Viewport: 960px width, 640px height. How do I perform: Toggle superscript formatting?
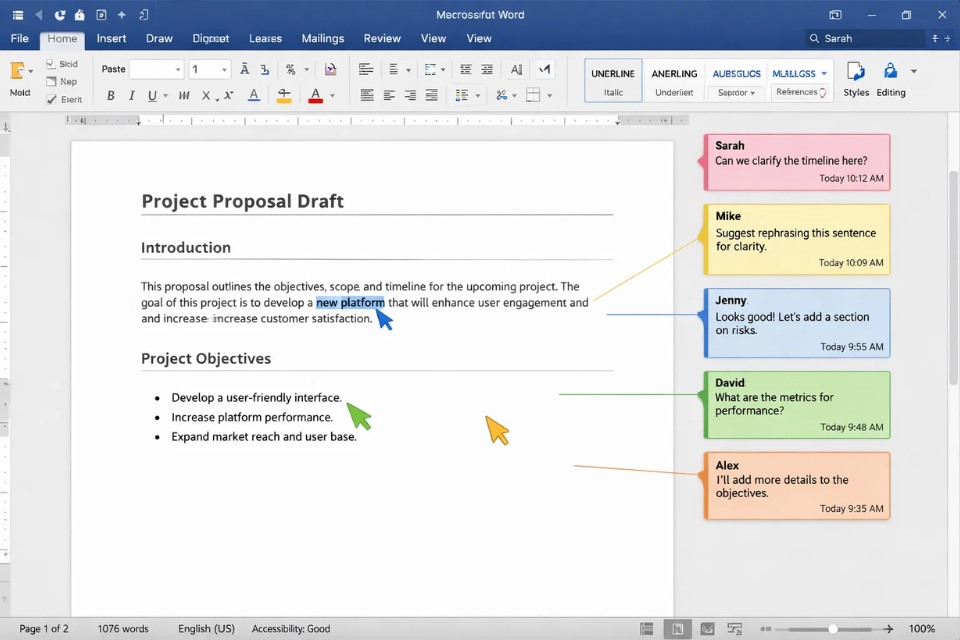(229, 94)
